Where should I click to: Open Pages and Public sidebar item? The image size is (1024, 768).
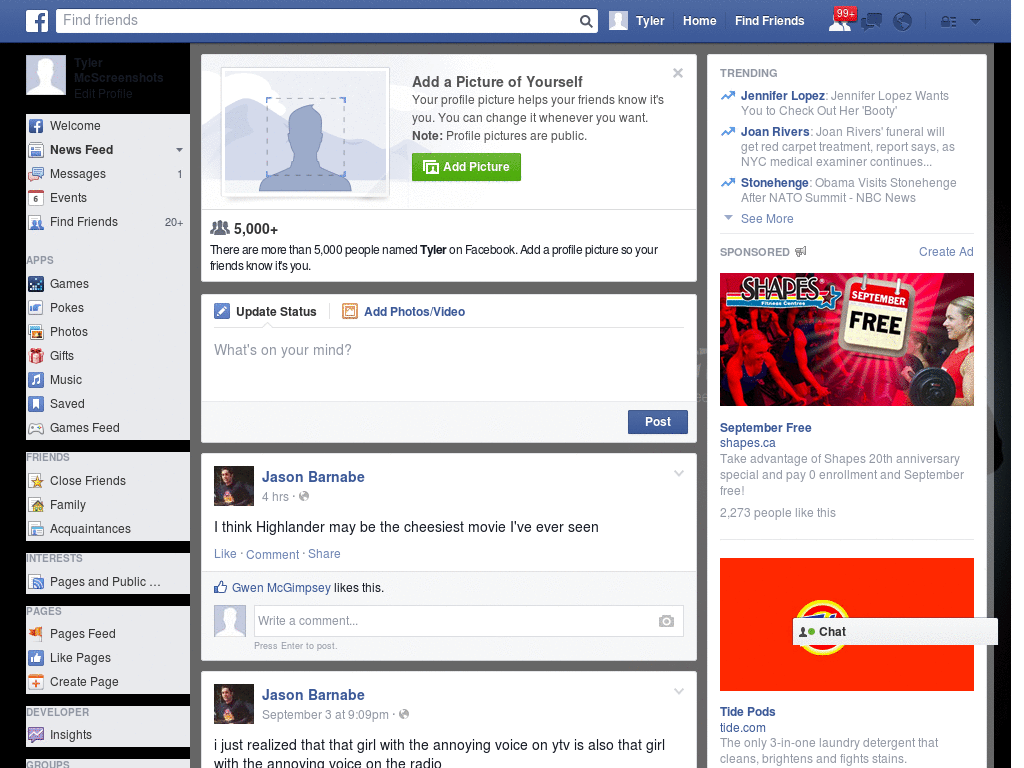click(x=108, y=582)
